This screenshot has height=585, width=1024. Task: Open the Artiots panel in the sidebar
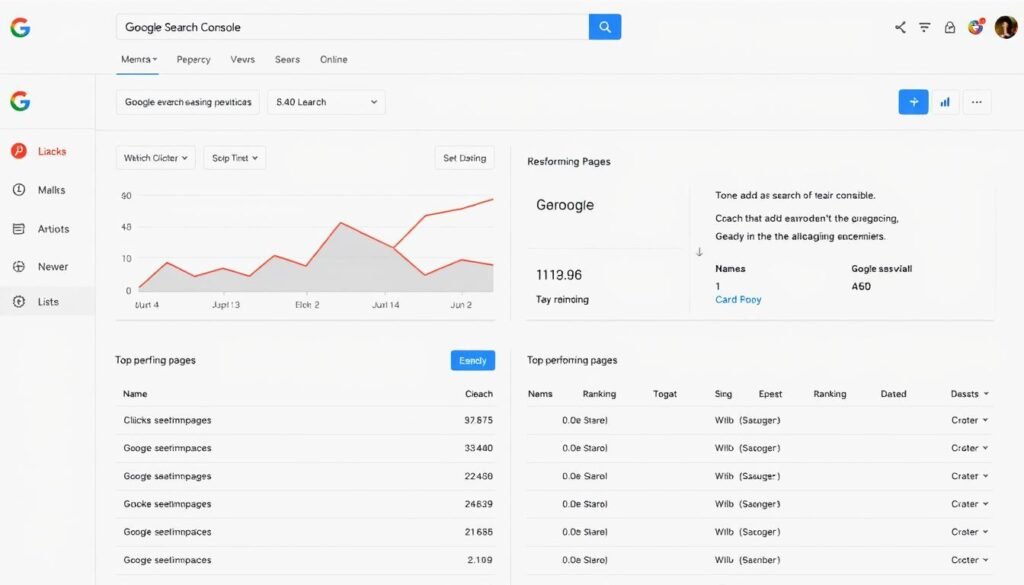48,228
